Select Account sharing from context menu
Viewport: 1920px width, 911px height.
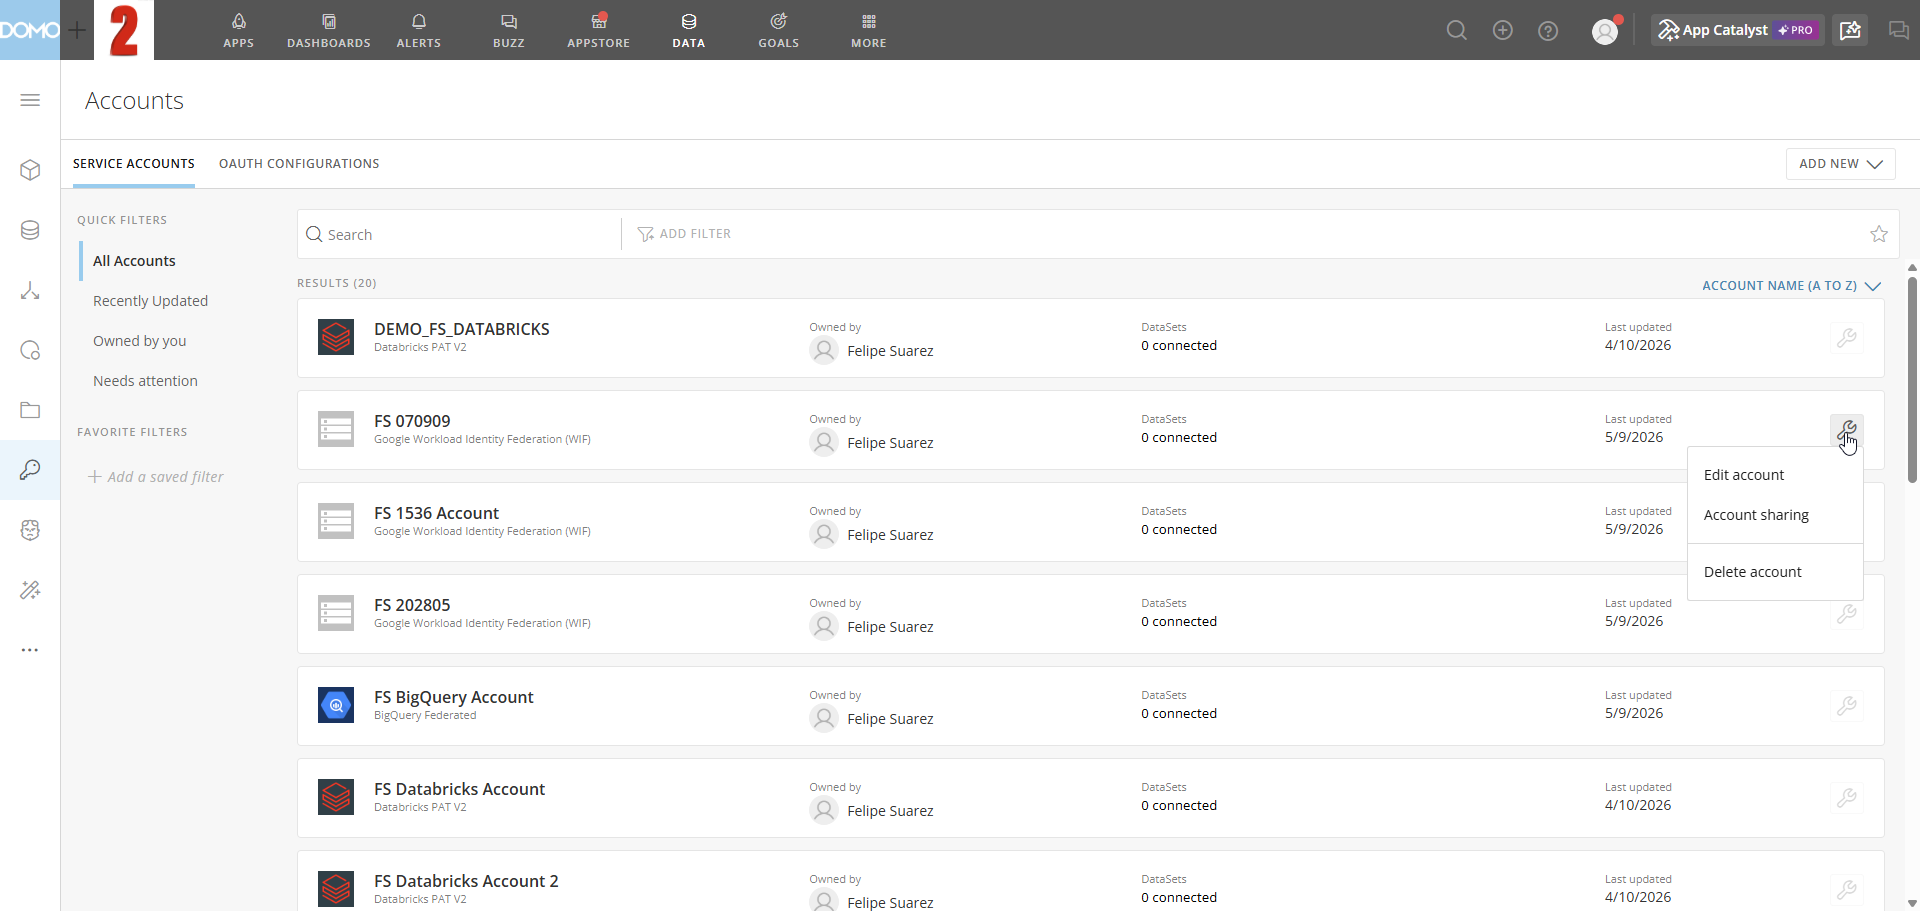coord(1756,515)
